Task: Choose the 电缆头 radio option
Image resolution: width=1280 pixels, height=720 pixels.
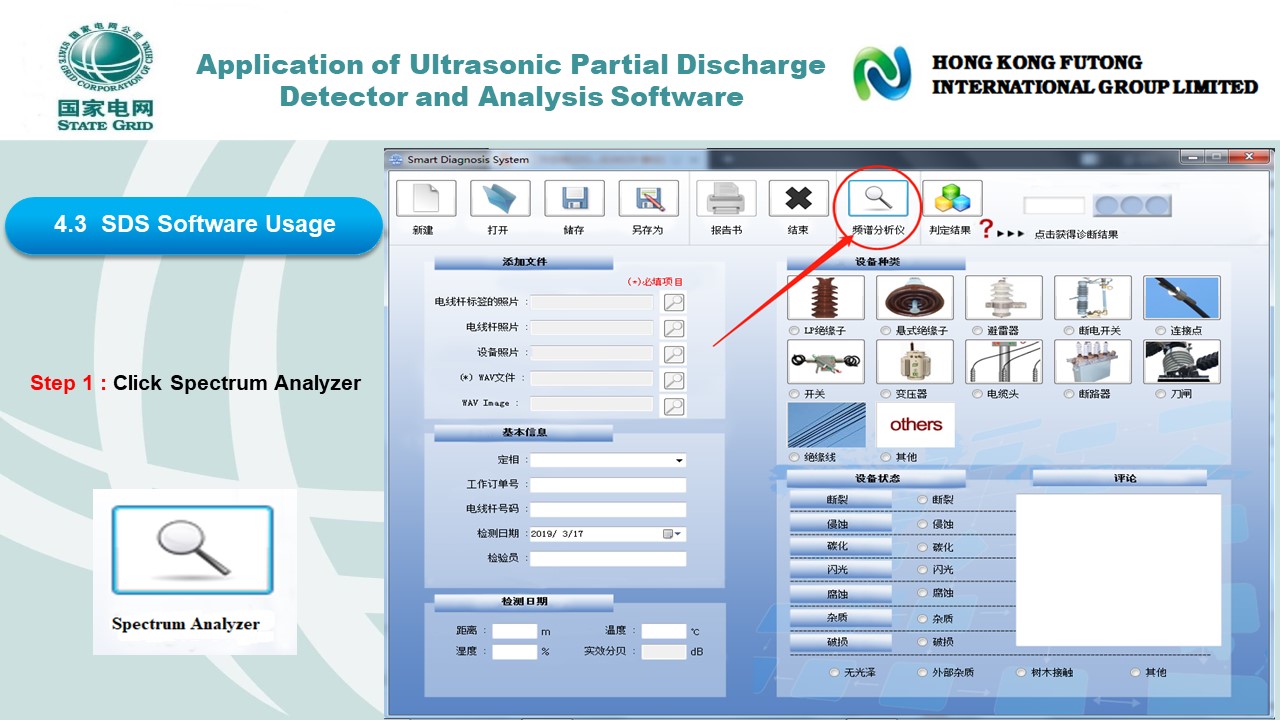Action: pyautogui.click(x=977, y=394)
